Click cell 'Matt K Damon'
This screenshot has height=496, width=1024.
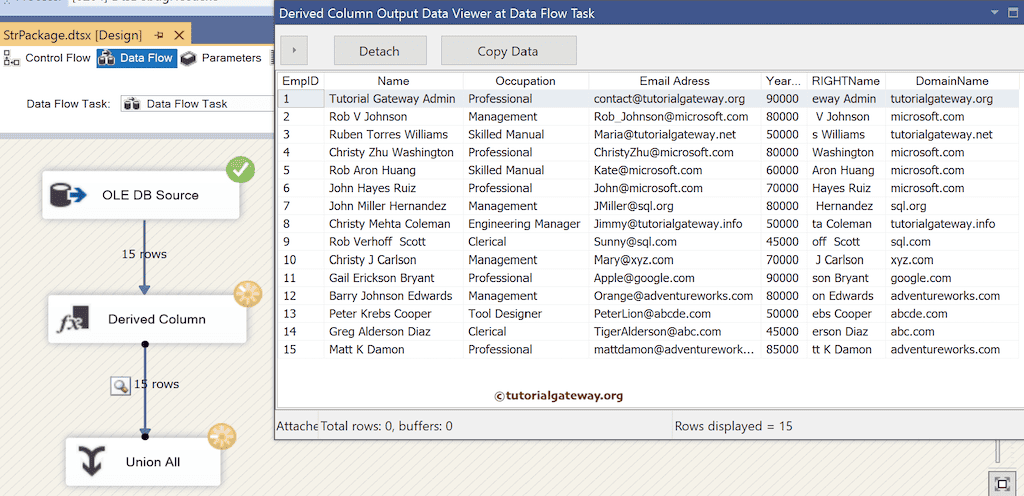[394, 349]
